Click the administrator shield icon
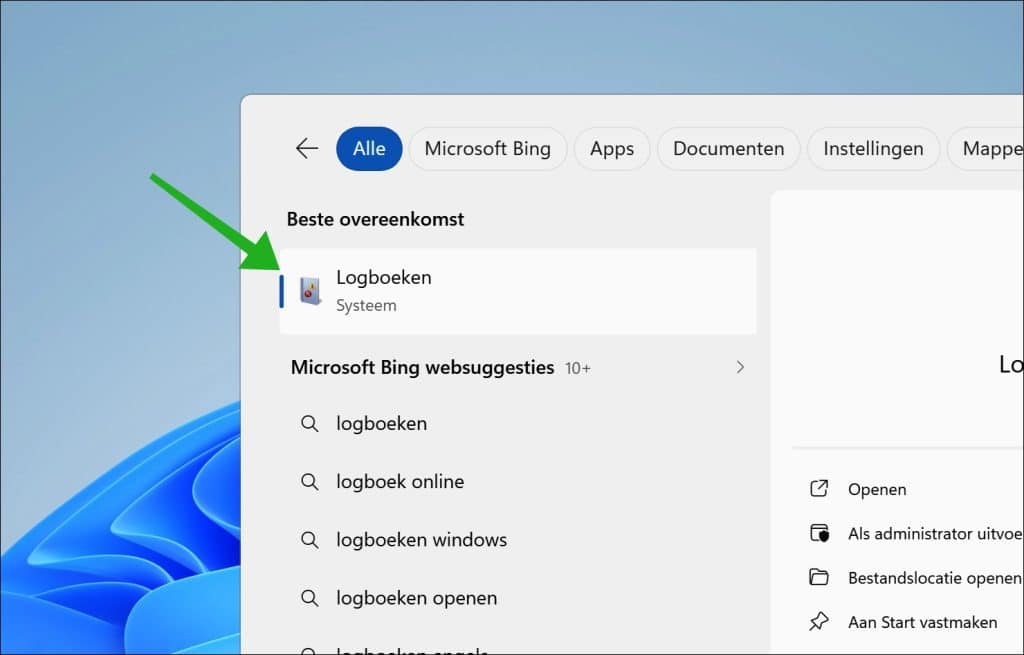Screen dimensions: 1024x655 point(819,533)
